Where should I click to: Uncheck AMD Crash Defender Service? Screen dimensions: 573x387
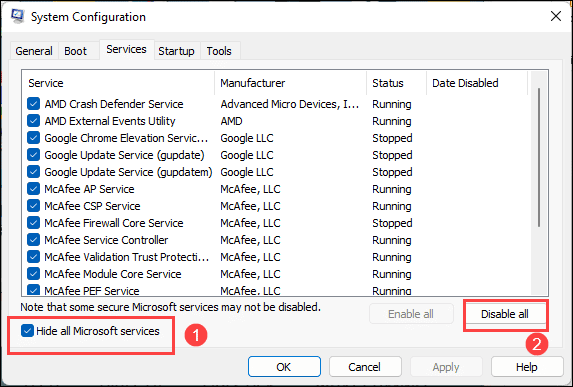click(x=33, y=104)
